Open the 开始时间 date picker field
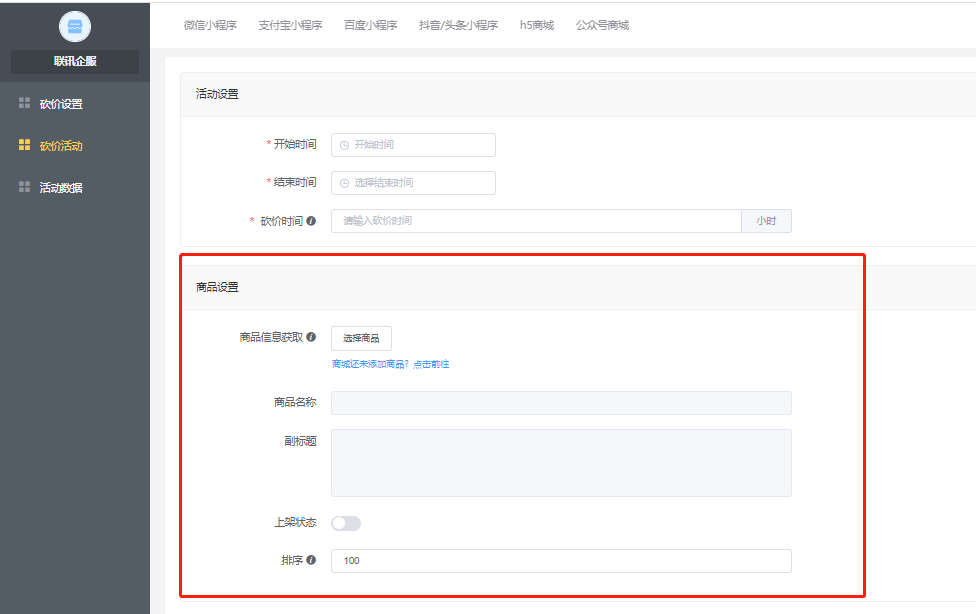The width and height of the screenshot is (976, 614). tap(413, 145)
